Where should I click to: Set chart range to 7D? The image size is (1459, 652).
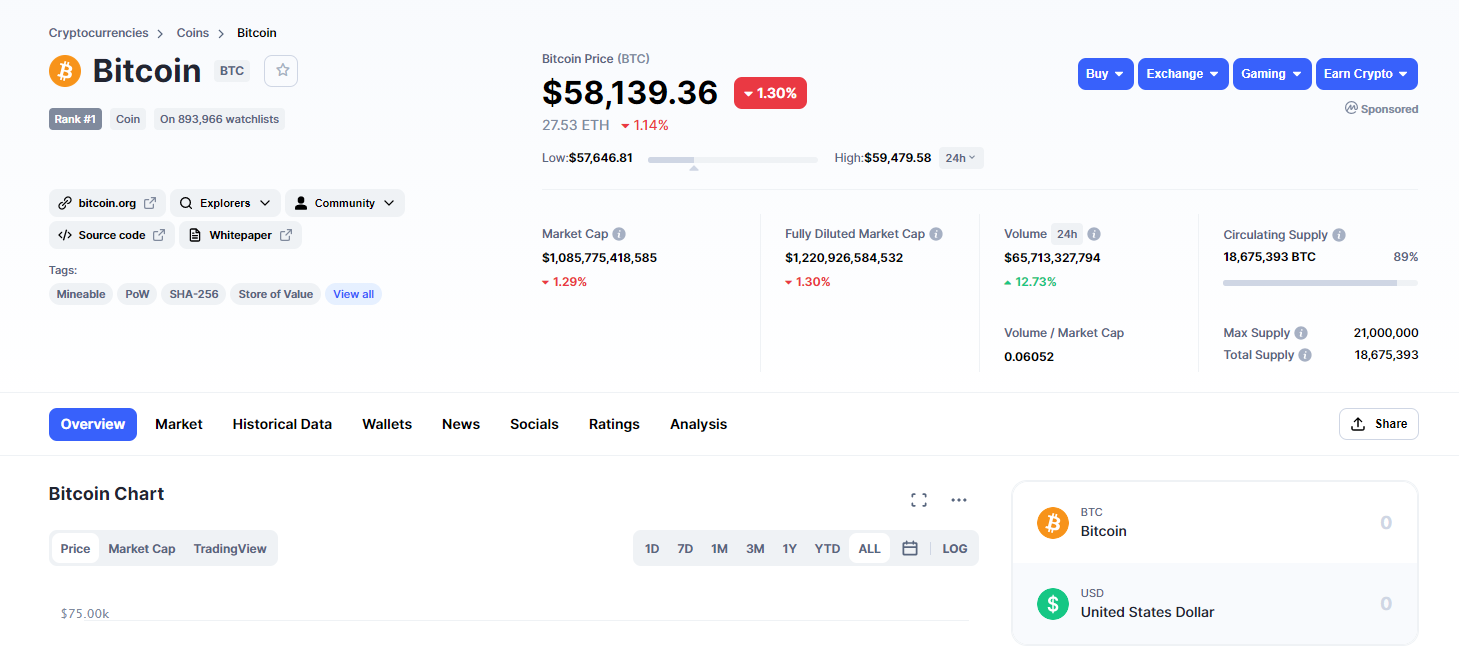coord(685,548)
